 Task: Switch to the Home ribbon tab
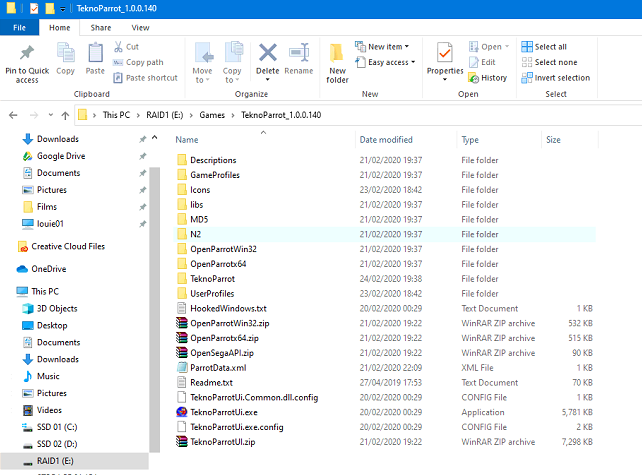click(x=60, y=27)
